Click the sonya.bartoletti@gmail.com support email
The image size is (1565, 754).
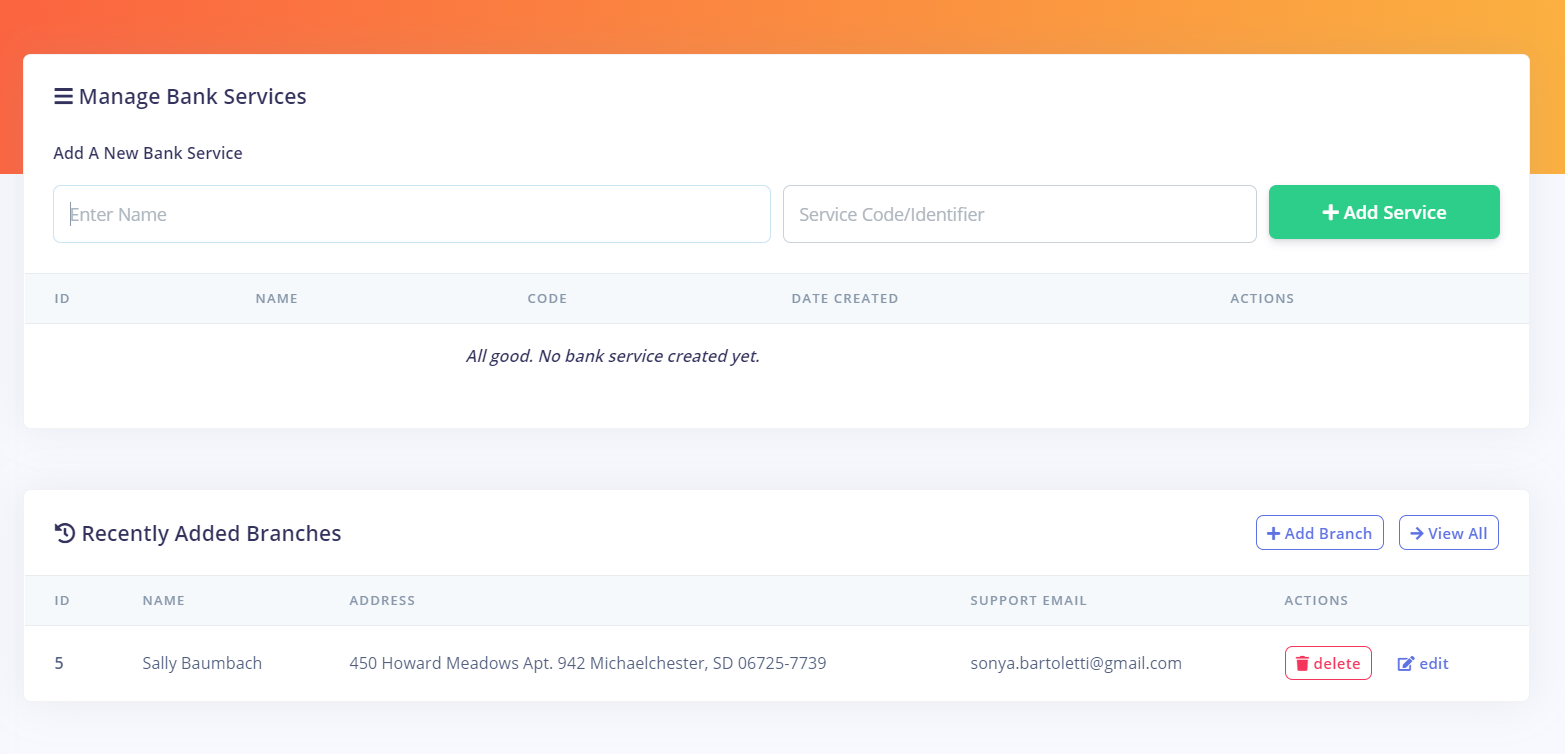pos(1076,663)
